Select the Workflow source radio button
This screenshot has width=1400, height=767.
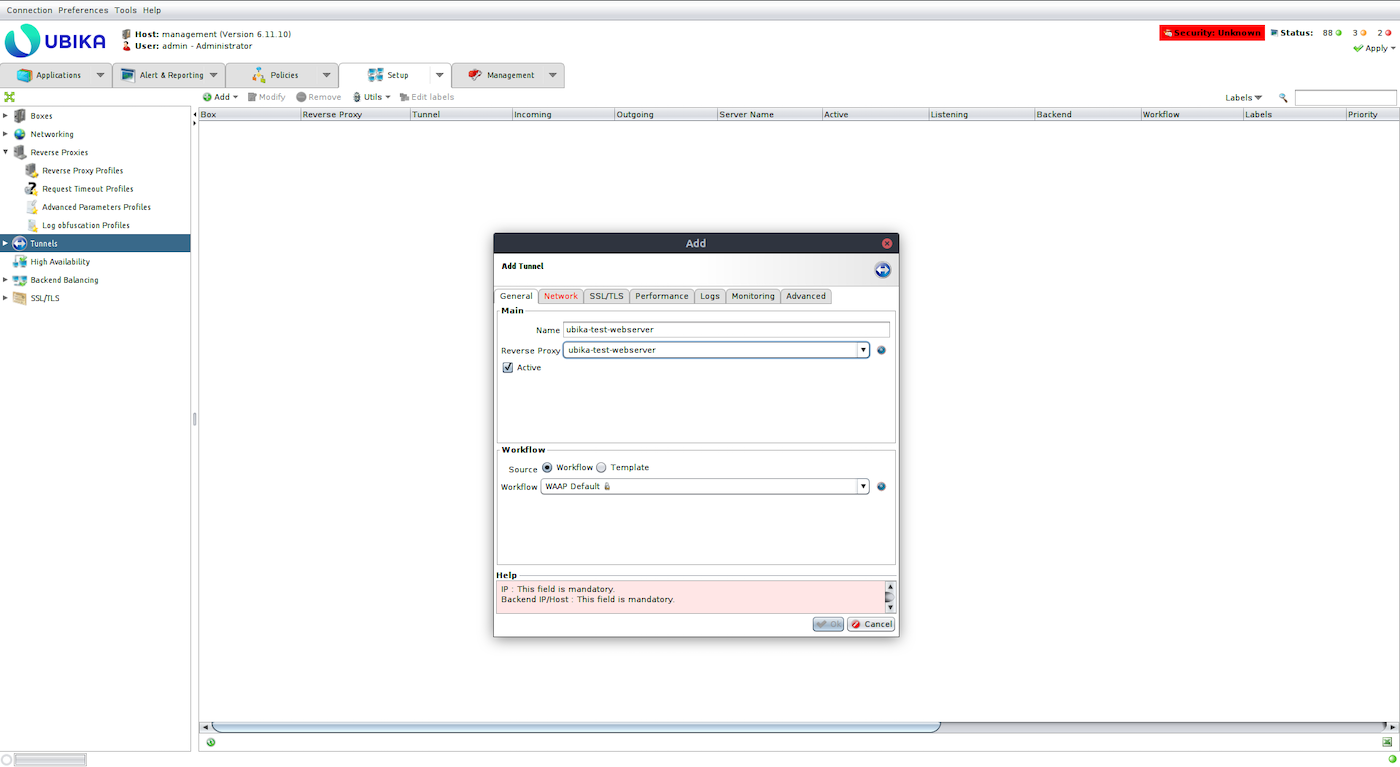click(547, 468)
